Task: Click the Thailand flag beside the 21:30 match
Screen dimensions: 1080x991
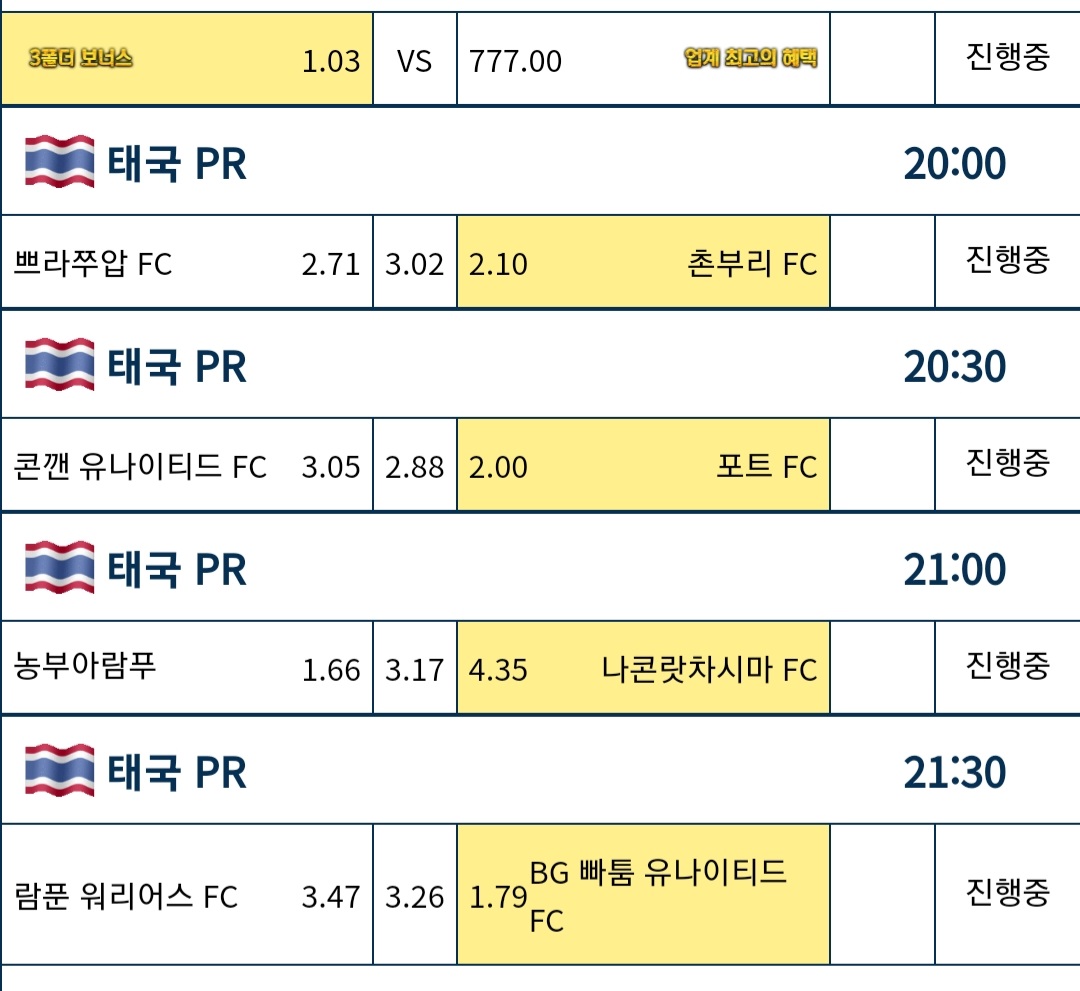Action: click(59, 770)
